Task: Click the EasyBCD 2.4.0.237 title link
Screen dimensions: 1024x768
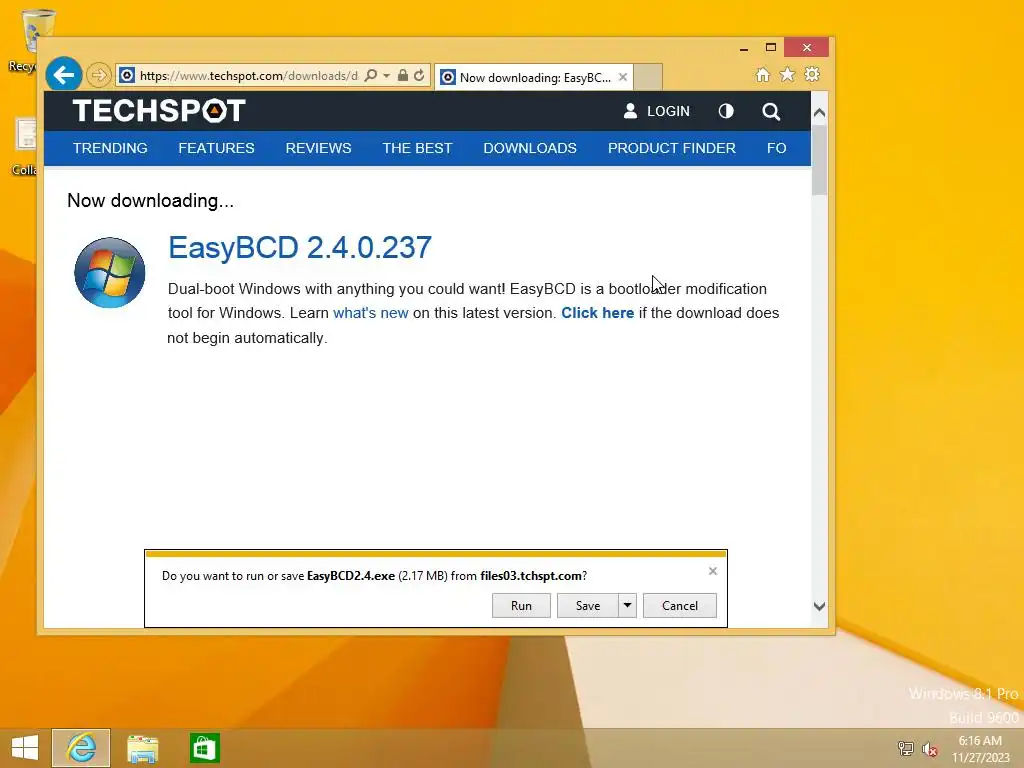Action: 300,248
